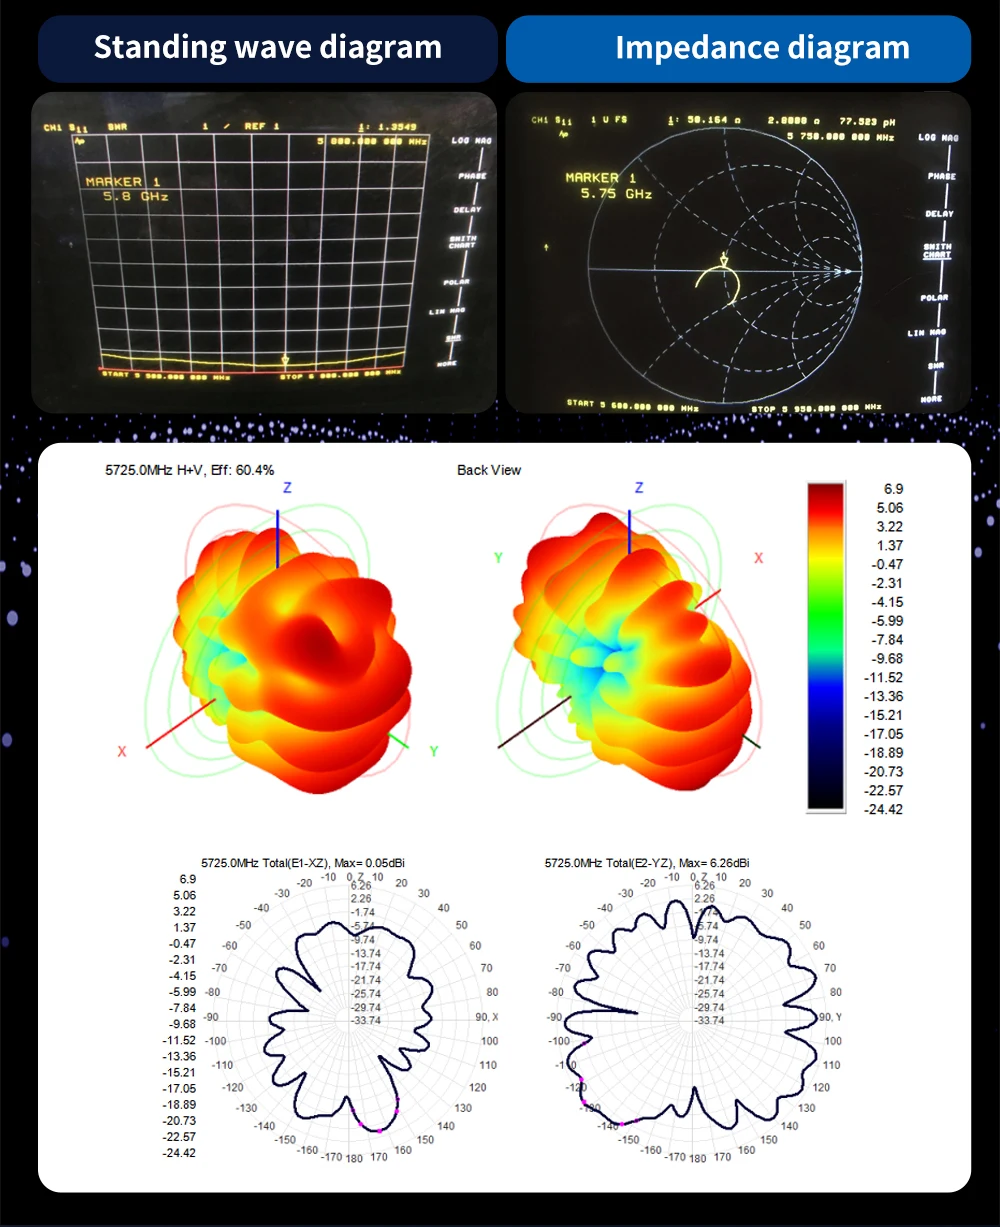
Task: Click the 6.9 value beside the color bar
Action: (x=894, y=488)
